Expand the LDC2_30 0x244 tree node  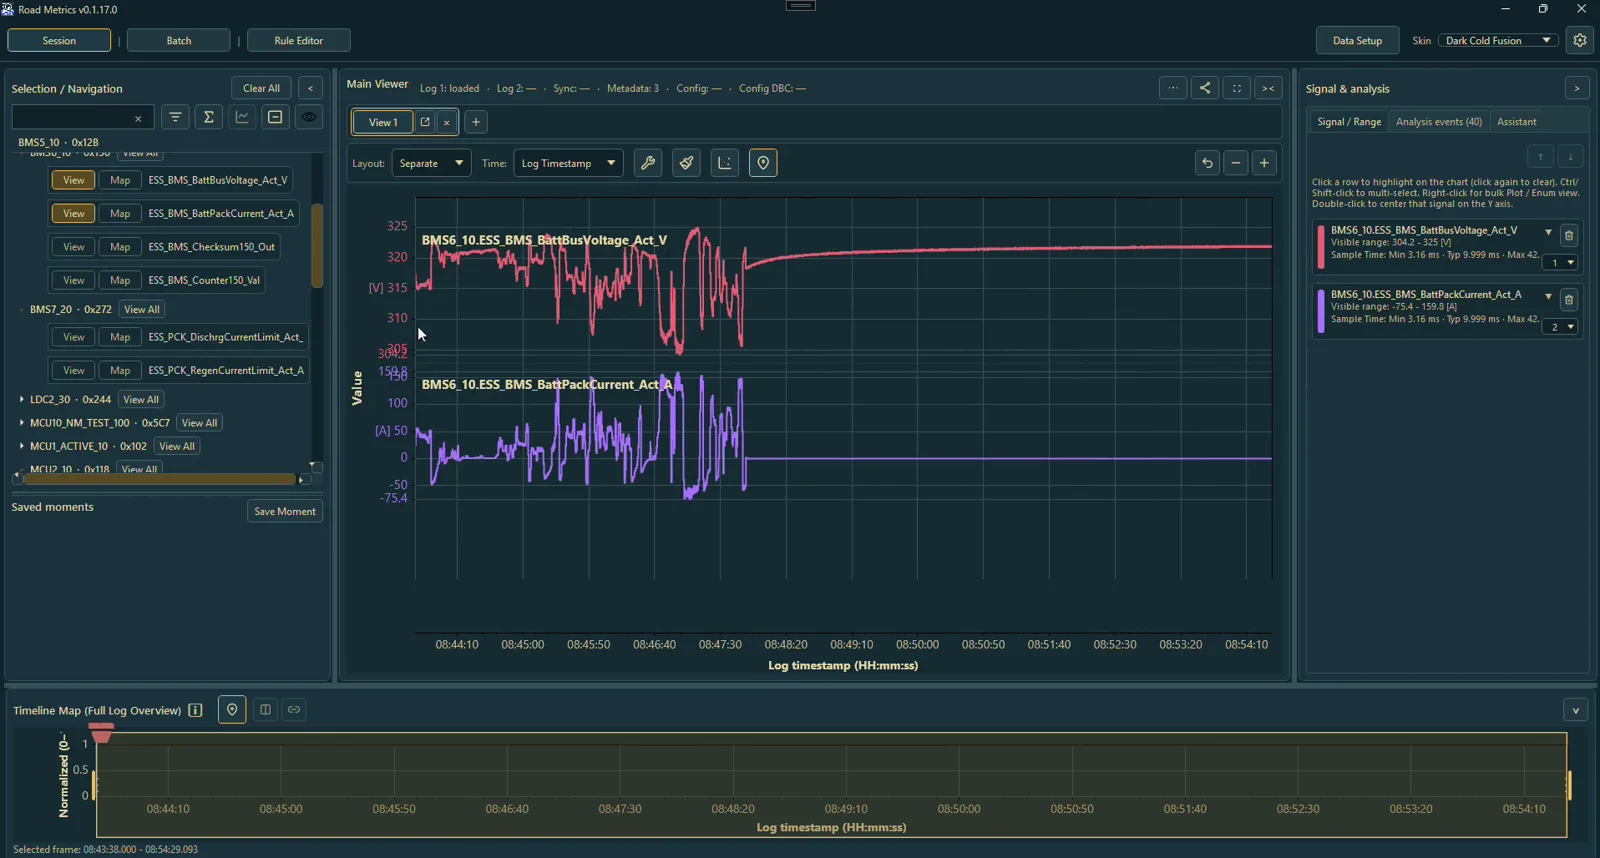click(x=22, y=399)
